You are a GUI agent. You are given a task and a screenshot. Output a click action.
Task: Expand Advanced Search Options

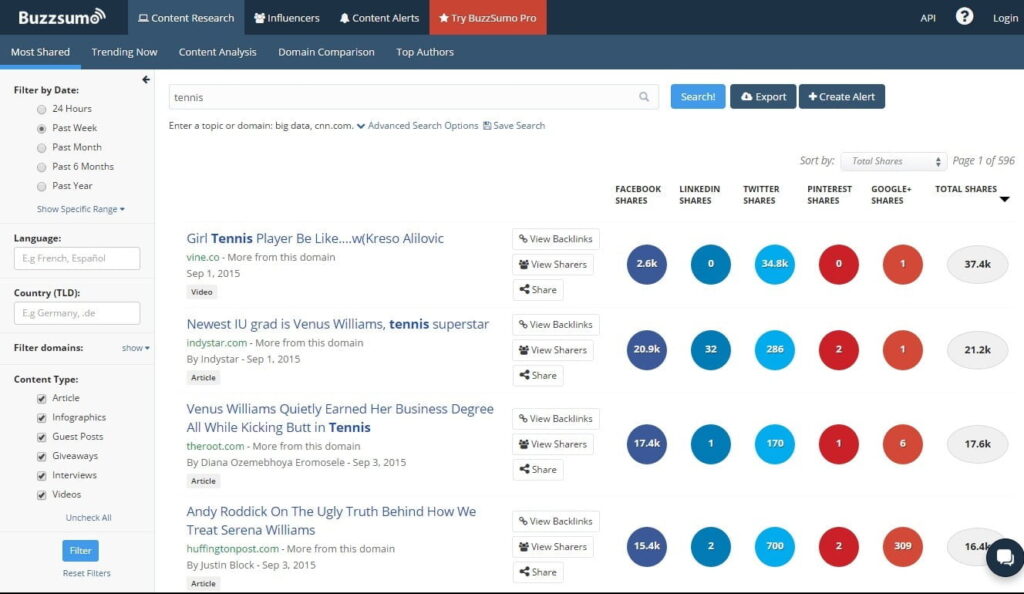pos(417,125)
